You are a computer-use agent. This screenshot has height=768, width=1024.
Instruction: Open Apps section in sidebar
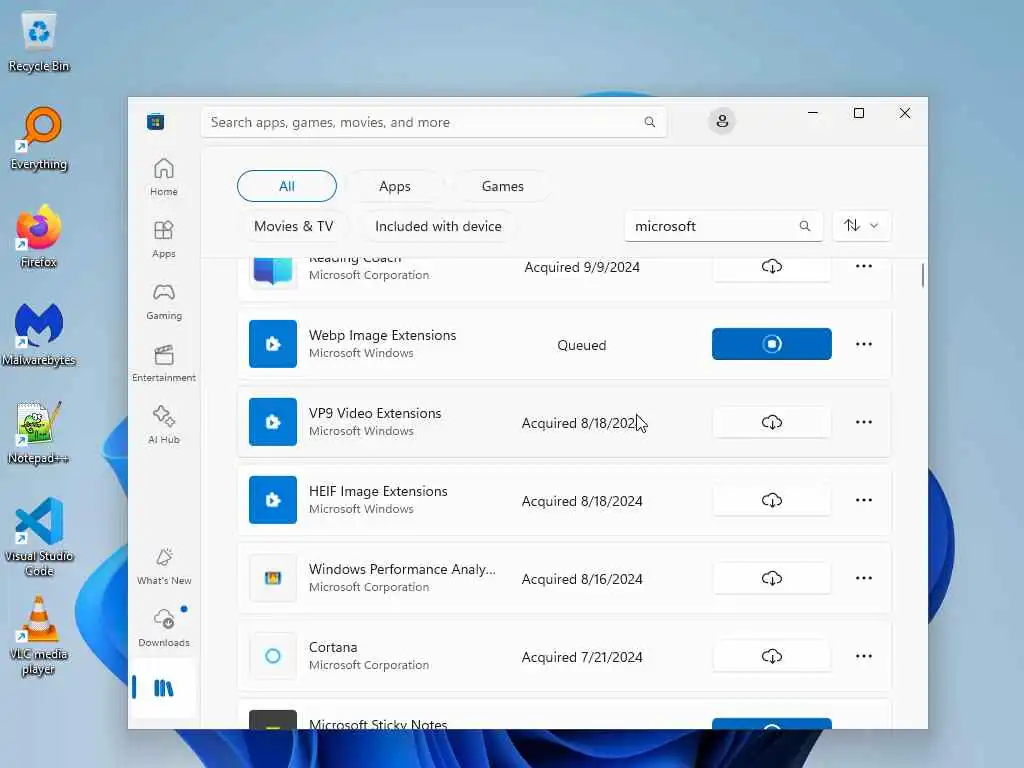163,239
